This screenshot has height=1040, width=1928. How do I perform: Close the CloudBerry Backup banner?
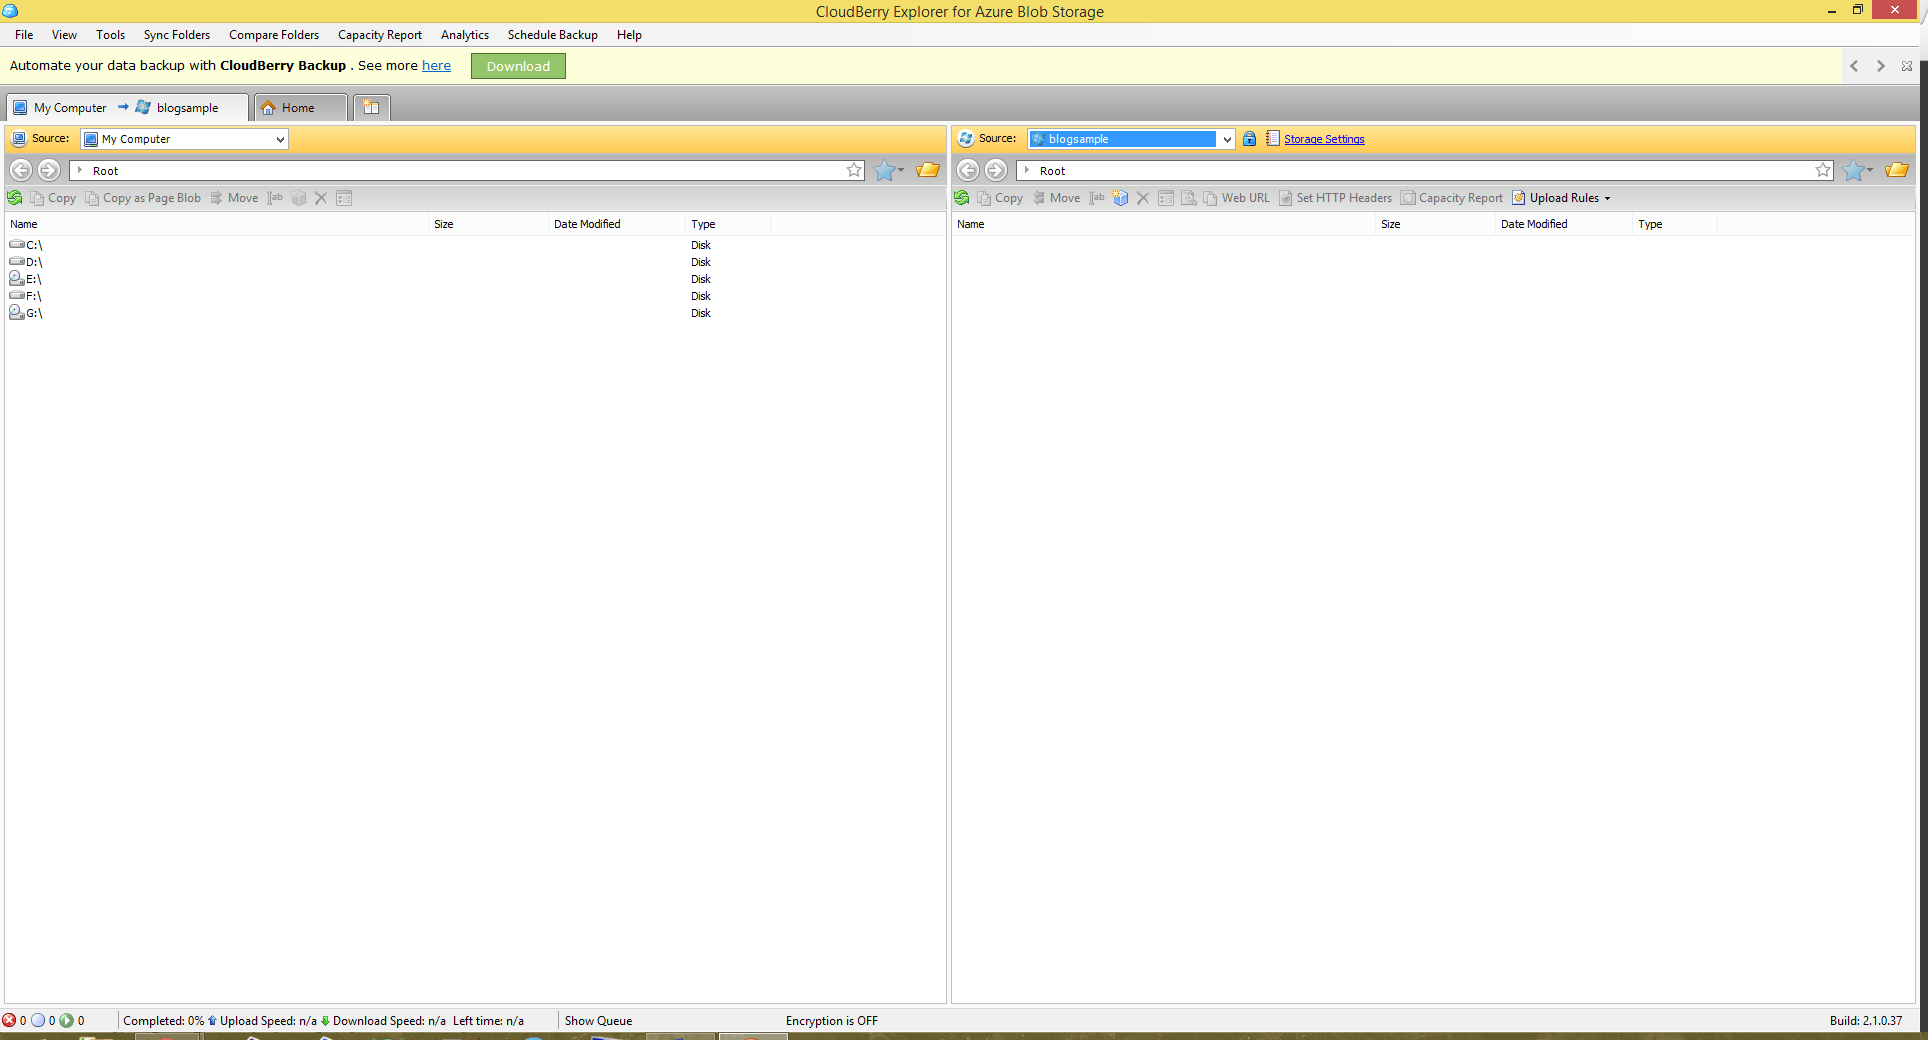click(1907, 66)
